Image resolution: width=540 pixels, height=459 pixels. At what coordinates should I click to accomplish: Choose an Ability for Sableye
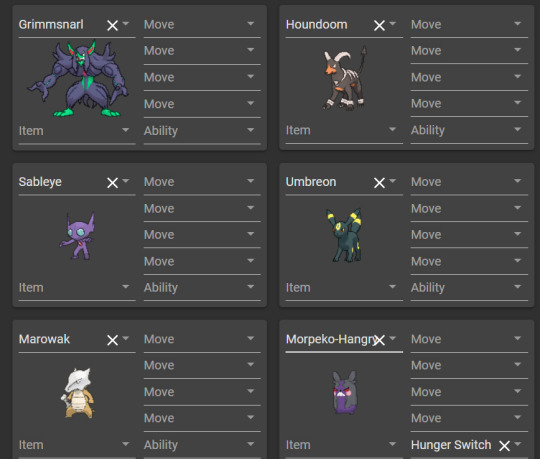click(x=202, y=288)
